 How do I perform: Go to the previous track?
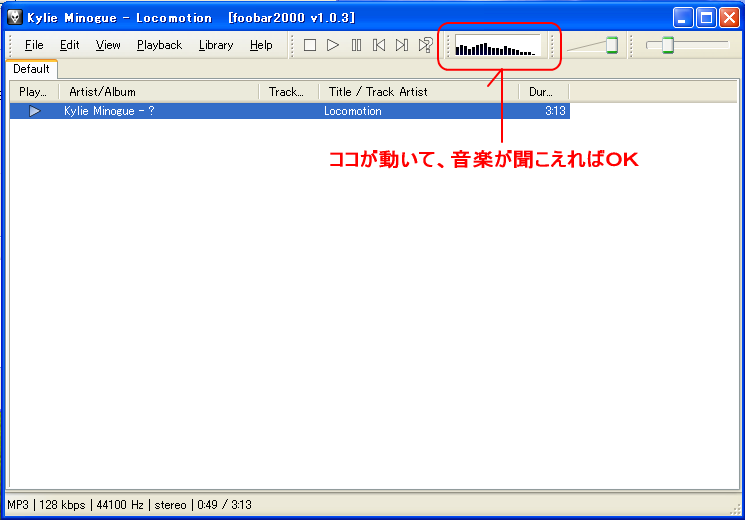pyautogui.click(x=379, y=45)
